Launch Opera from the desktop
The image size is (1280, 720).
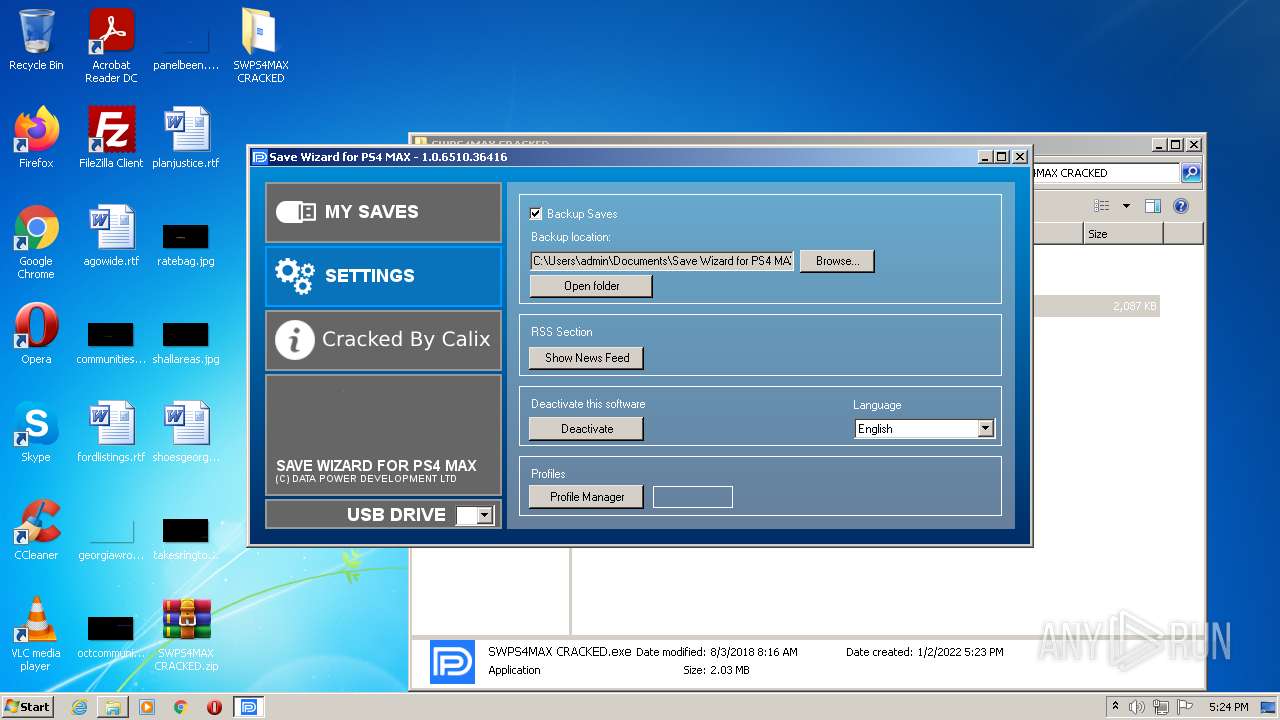pos(36,334)
